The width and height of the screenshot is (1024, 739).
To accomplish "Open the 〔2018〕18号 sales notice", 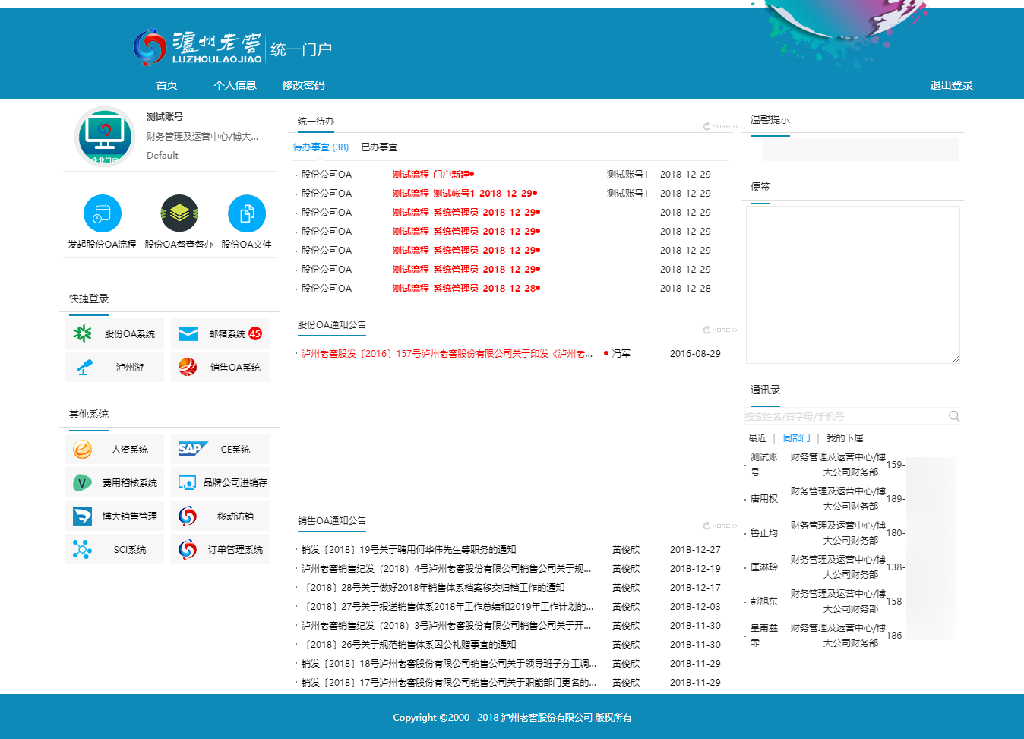I will click(x=449, y=663).
